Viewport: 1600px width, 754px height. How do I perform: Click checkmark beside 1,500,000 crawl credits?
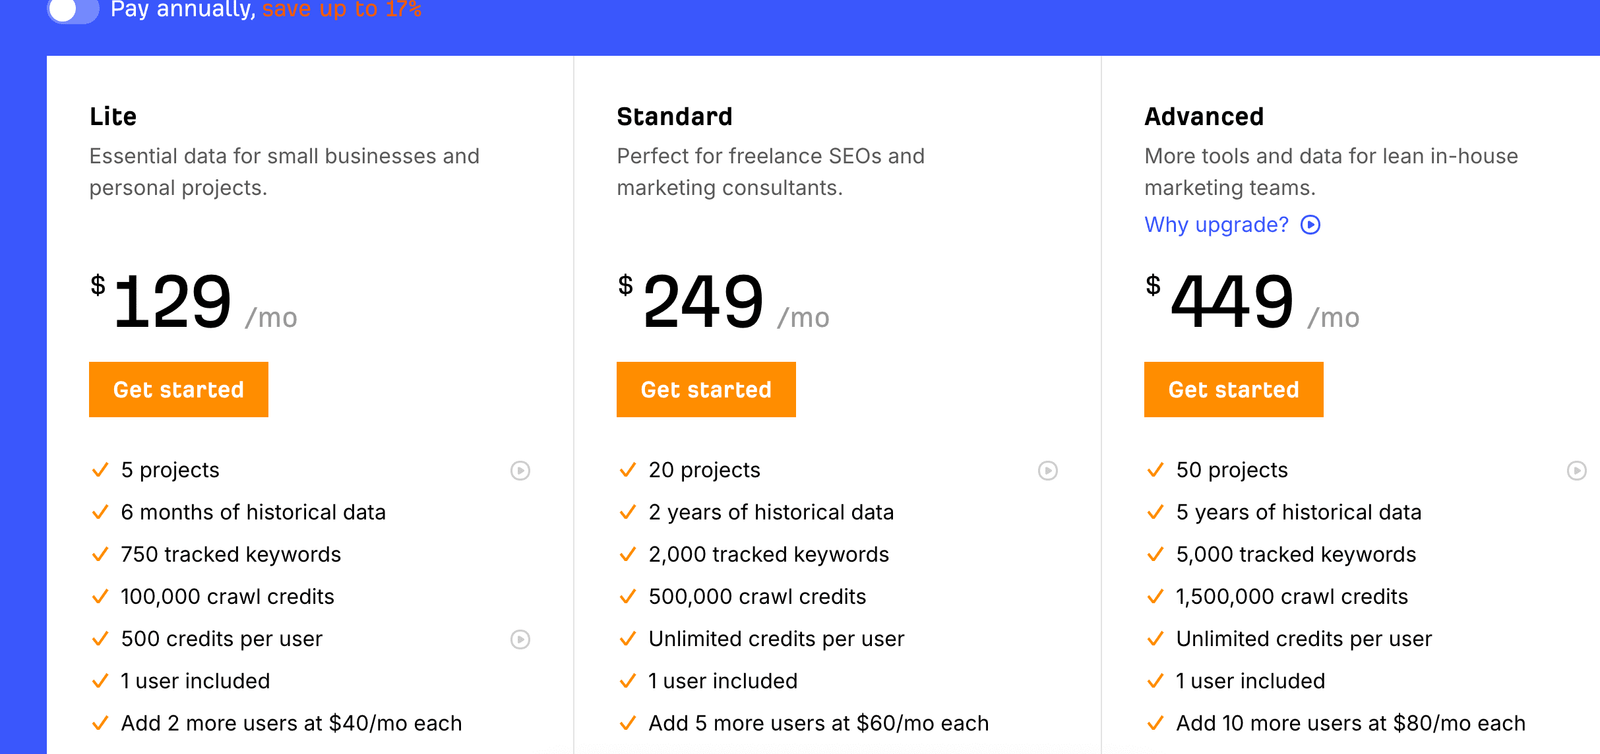1155,597
